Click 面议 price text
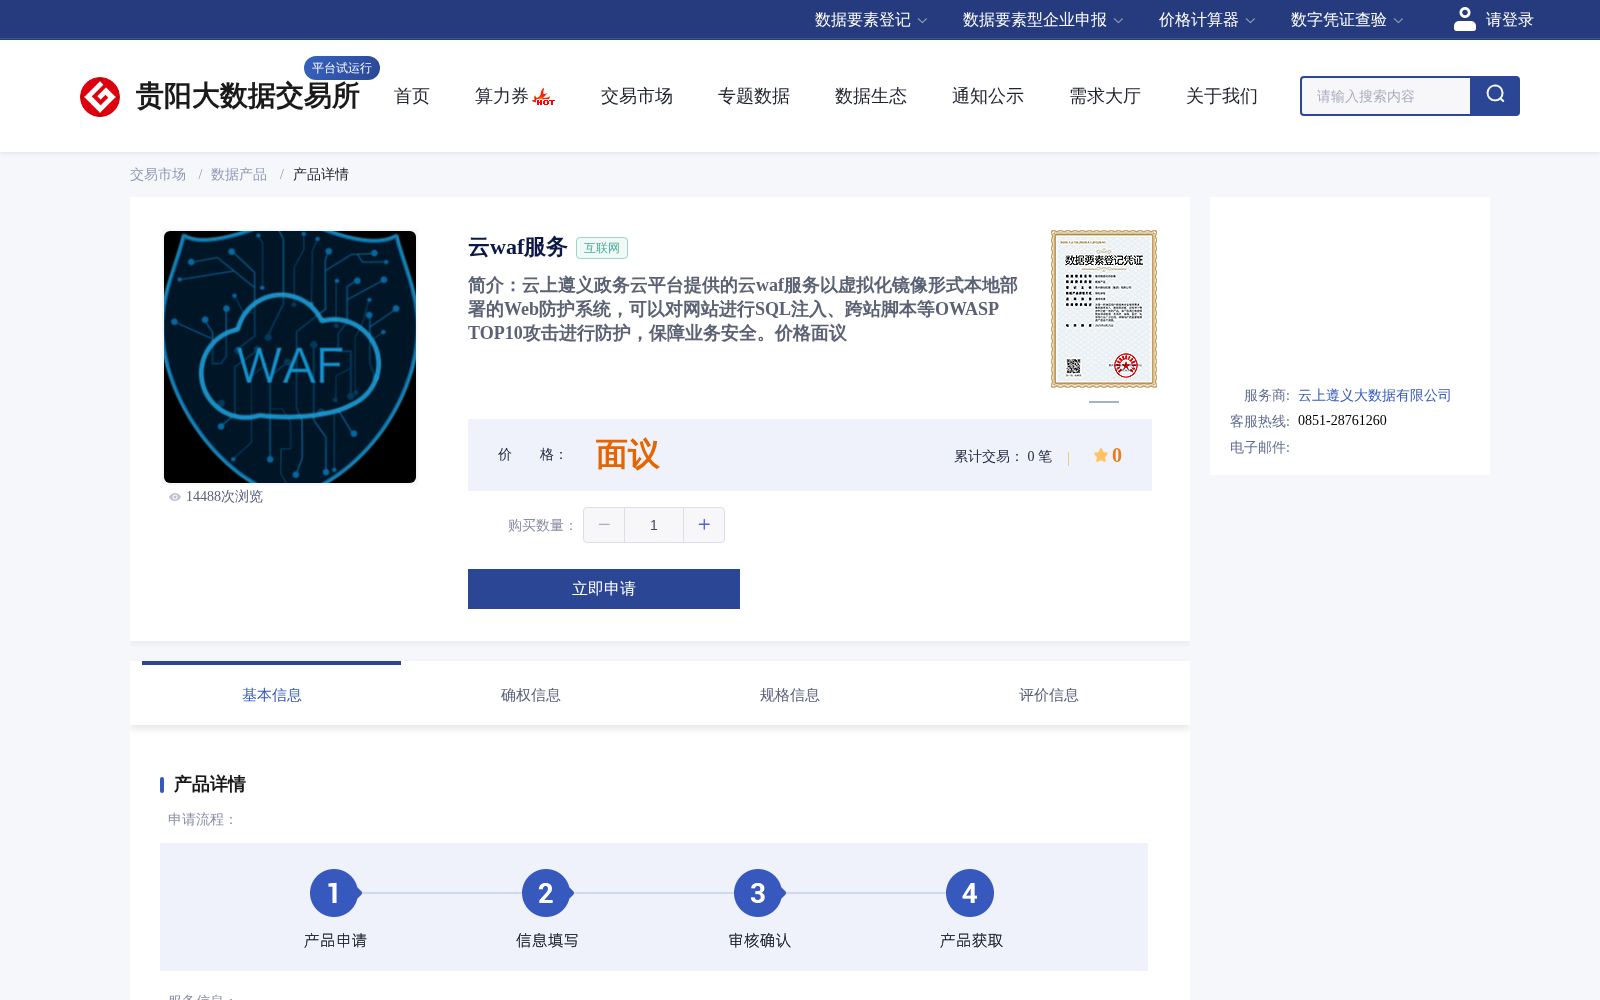This screenshot has width=1600, height=1000. [627, 455]
